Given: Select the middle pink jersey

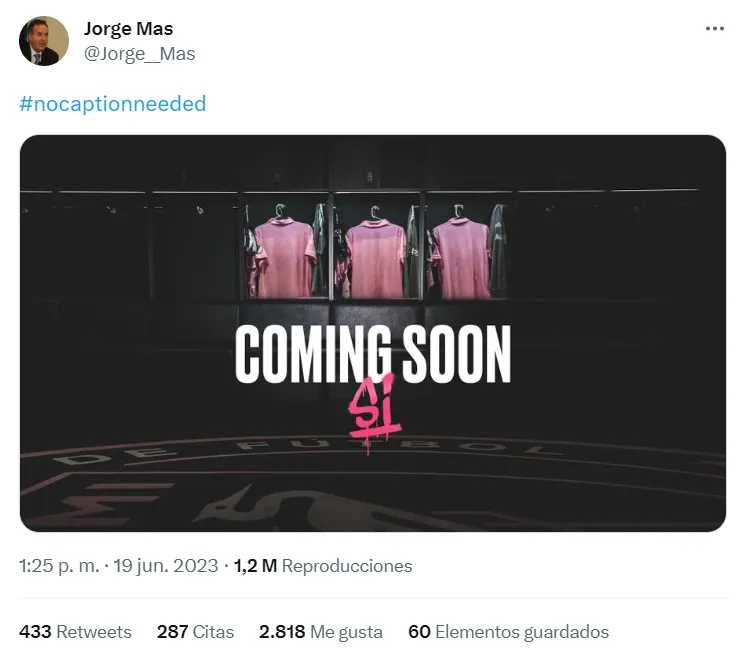Looking at the screenshot, I should [x=376, y=258].
